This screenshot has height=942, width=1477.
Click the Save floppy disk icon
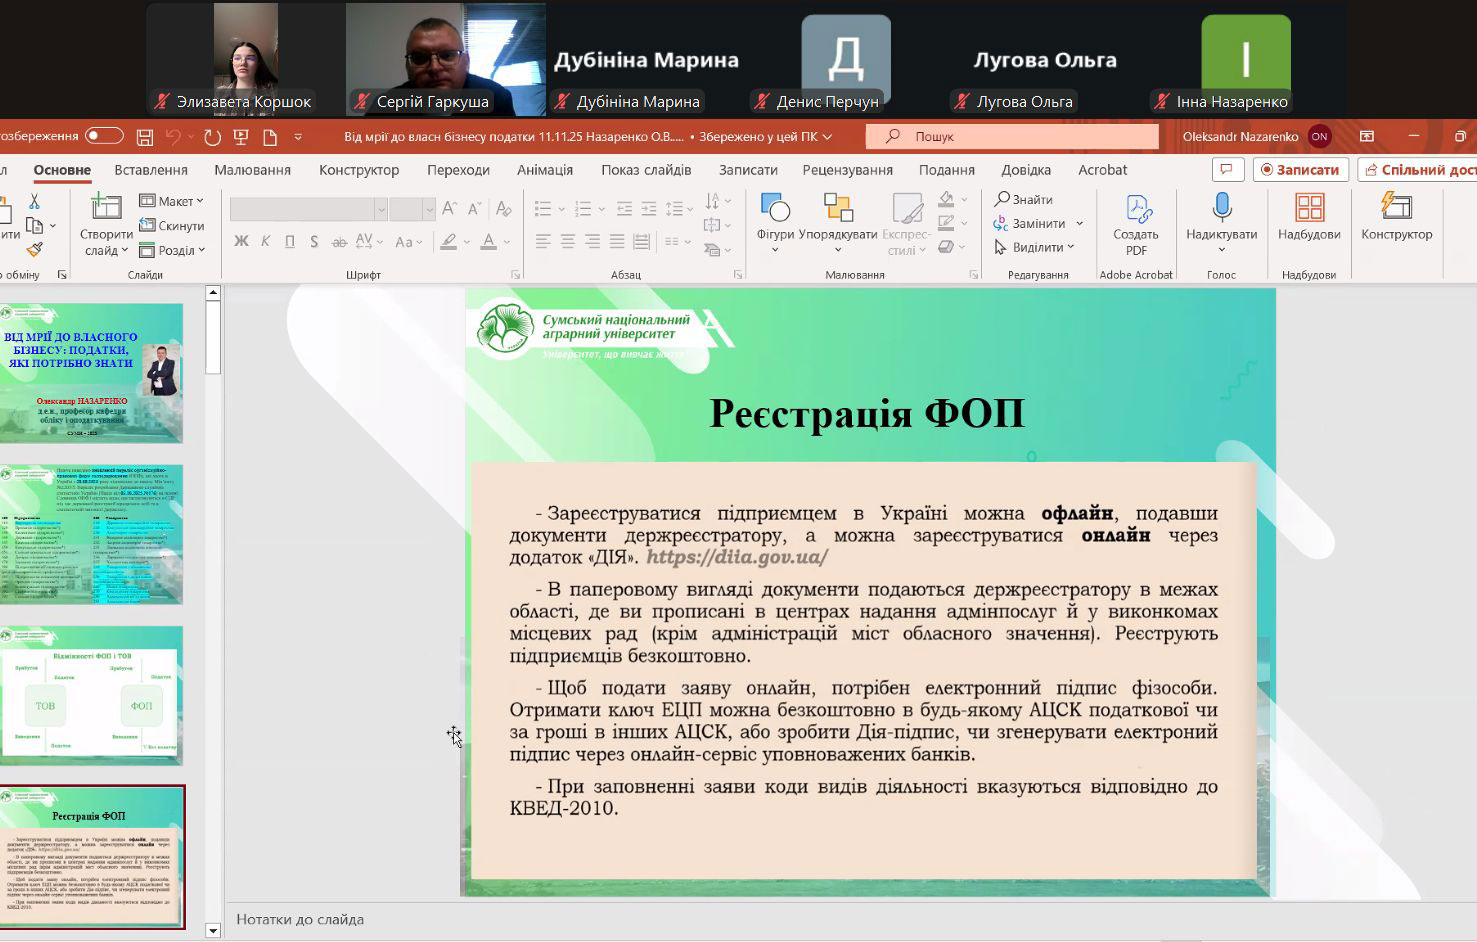pyautogui.click(x=145, y=137)
